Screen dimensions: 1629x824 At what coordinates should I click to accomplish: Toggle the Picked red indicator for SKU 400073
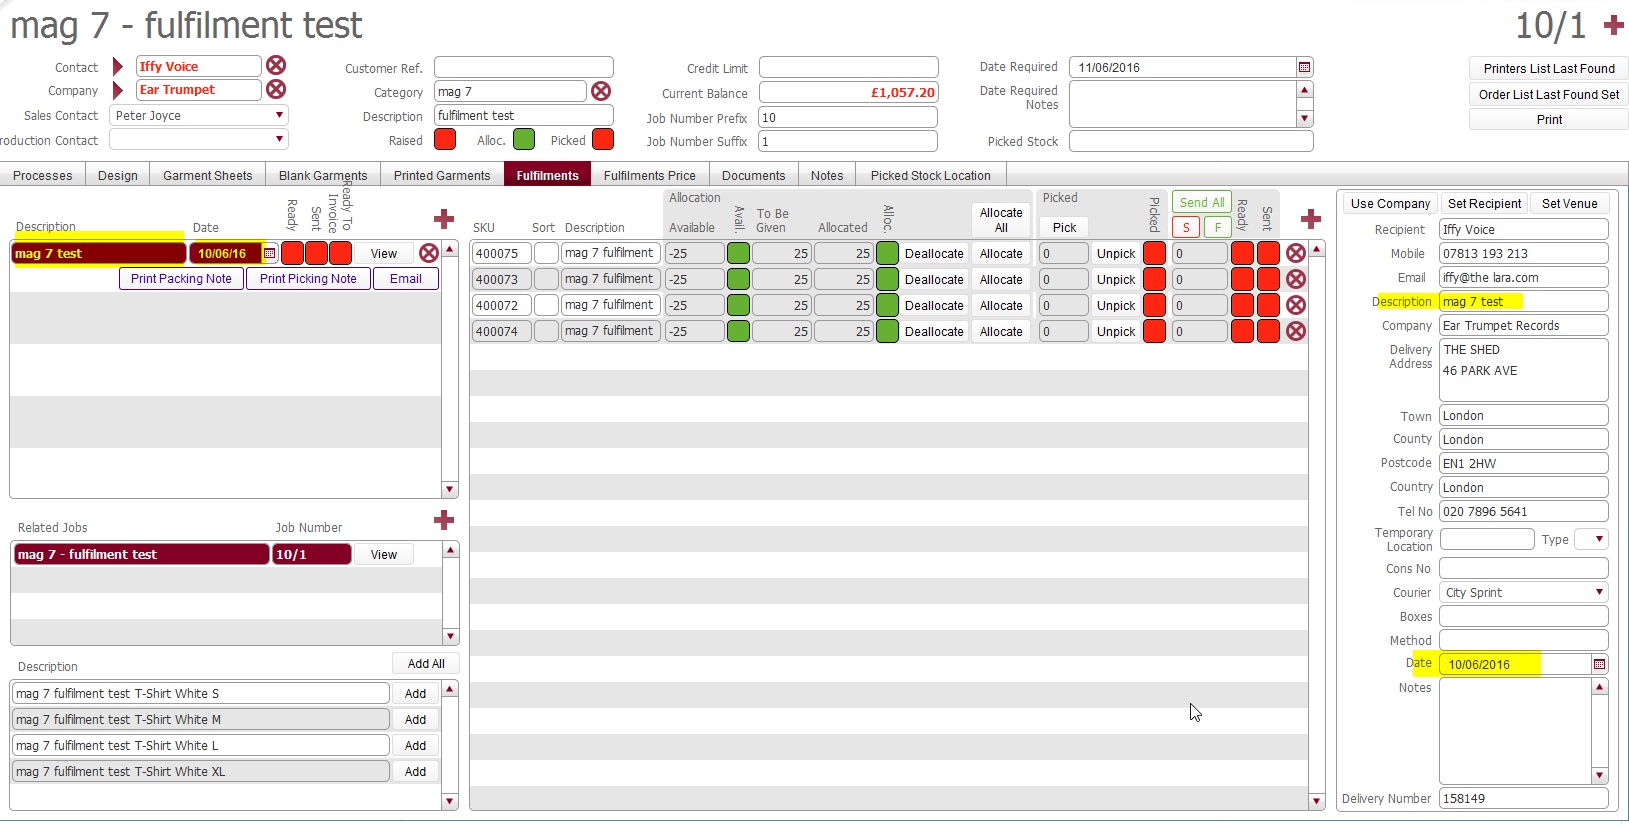click(1154, 279)
